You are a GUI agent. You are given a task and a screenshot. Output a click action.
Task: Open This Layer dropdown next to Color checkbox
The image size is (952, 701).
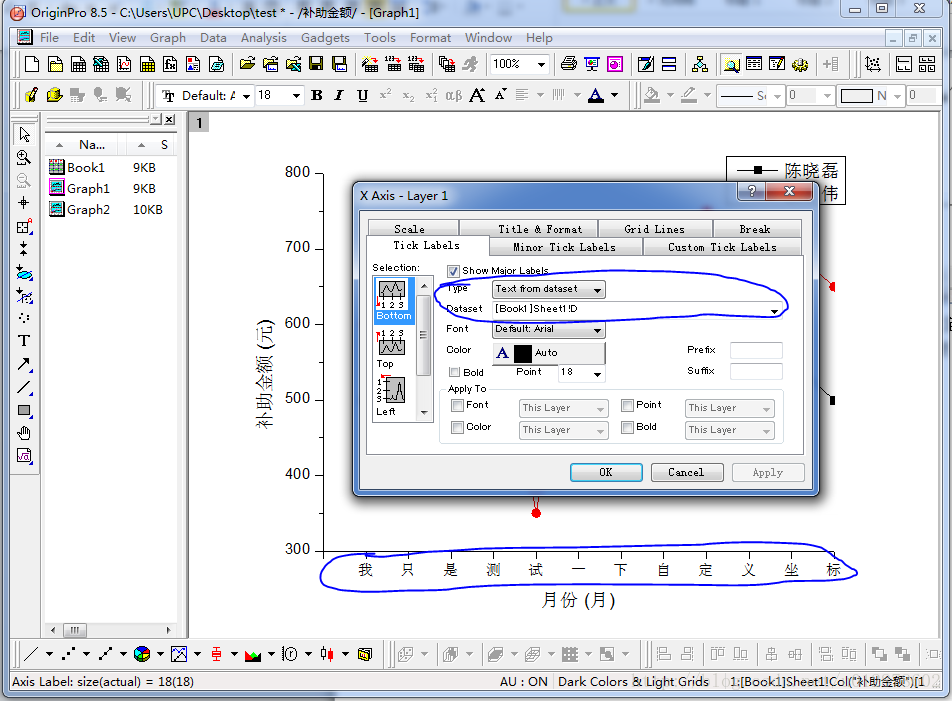pyautogui.click(x=563, y=430)
